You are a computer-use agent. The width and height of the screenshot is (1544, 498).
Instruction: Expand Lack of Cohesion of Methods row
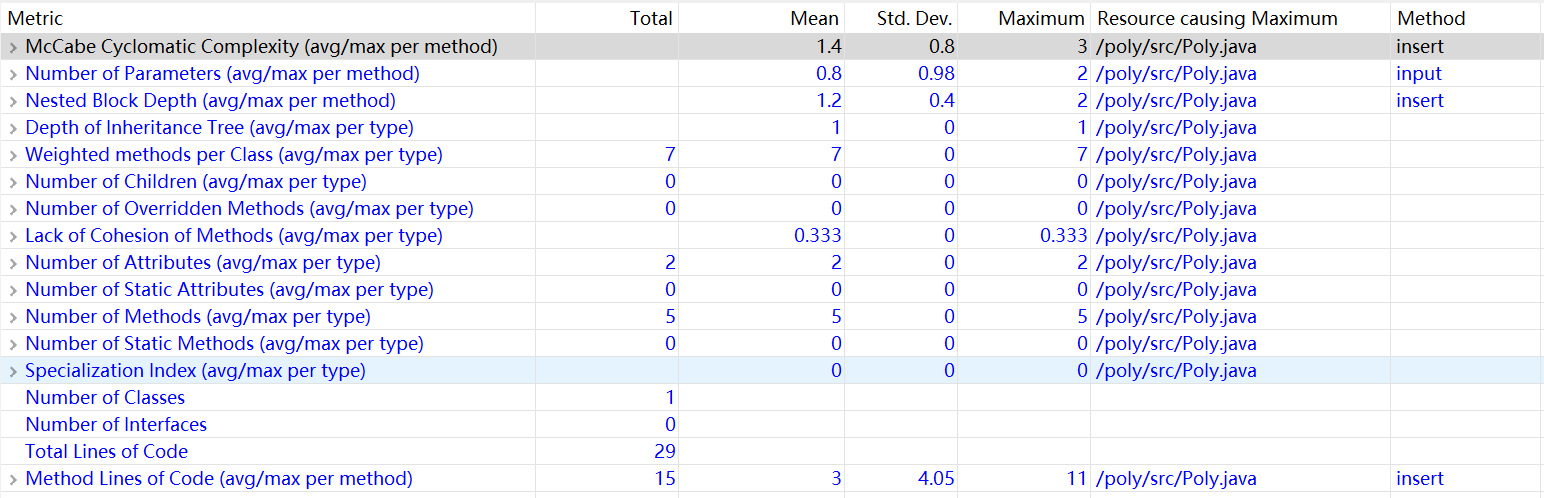pyautogui.click(x=12, y=236)
